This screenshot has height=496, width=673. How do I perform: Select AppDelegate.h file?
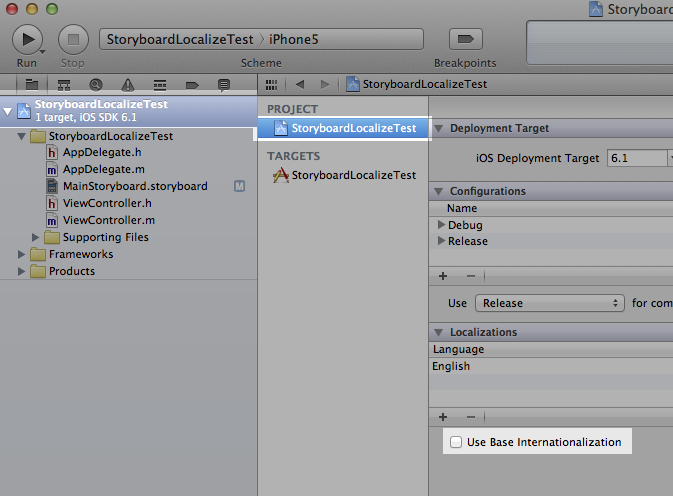(x=102, y=152)
